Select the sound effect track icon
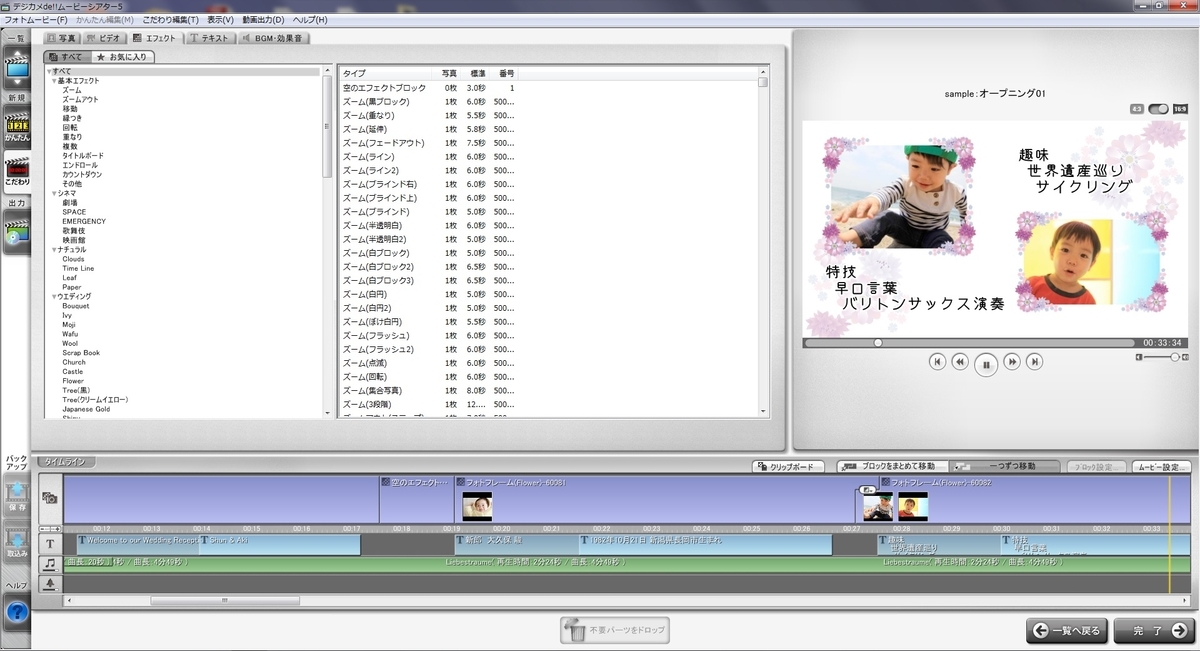Screen dimensions: 1200x651 click(49, 583)
